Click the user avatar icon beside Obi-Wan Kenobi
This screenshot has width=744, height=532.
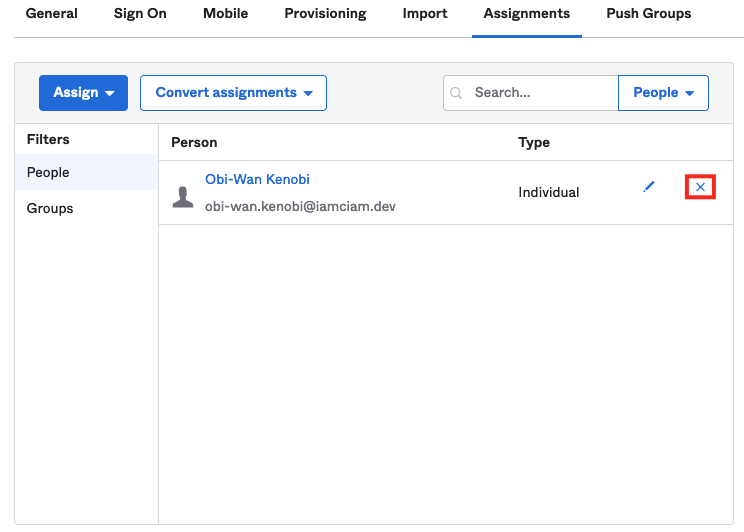tap(183, 196)
